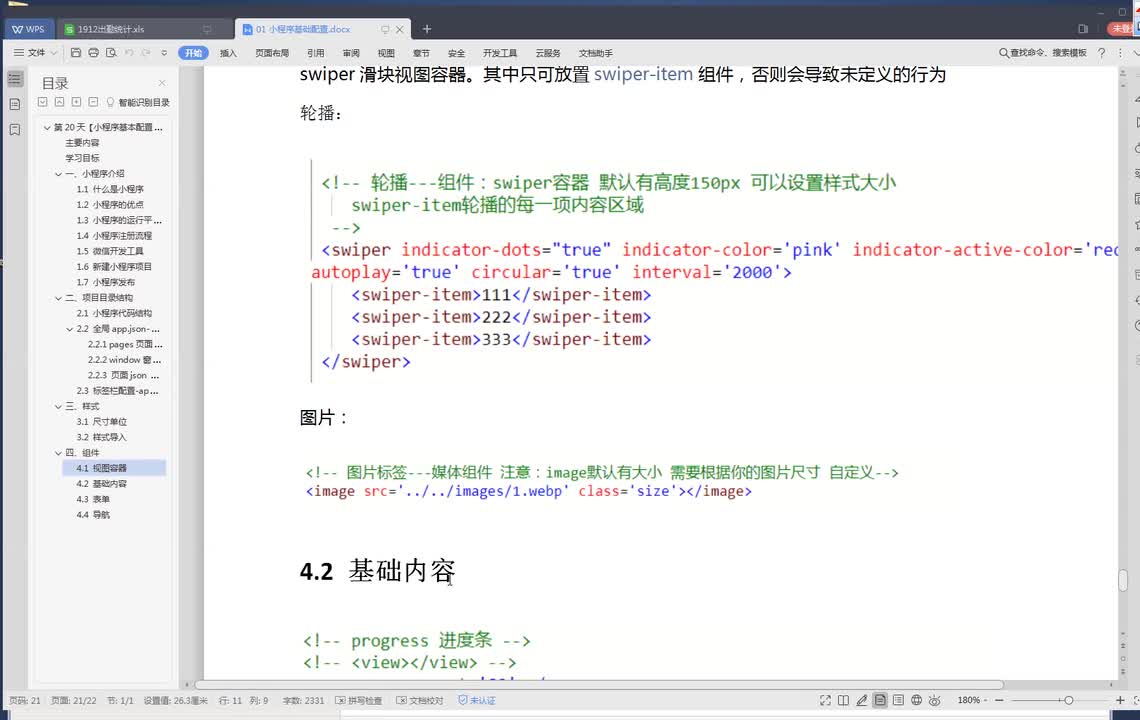Open the 180% zoom level dropdown
Screen dimensions: 1140x720
(972, 700)
